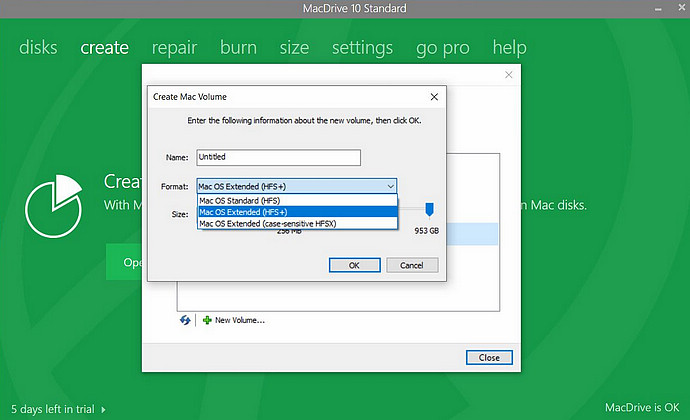Go to the burn tab
This screenshot has height=420, width=690.
[238, 48]
